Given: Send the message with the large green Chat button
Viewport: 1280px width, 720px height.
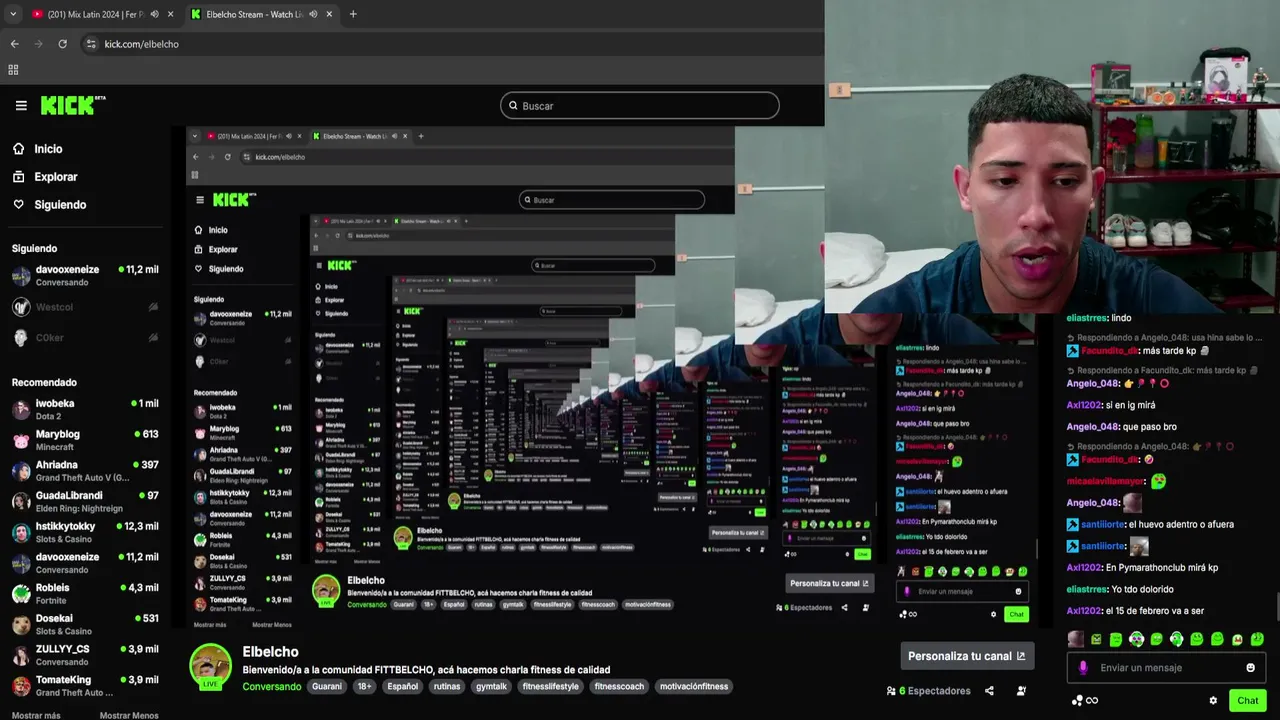Looking at the screenshot, I should point(1247,701).
